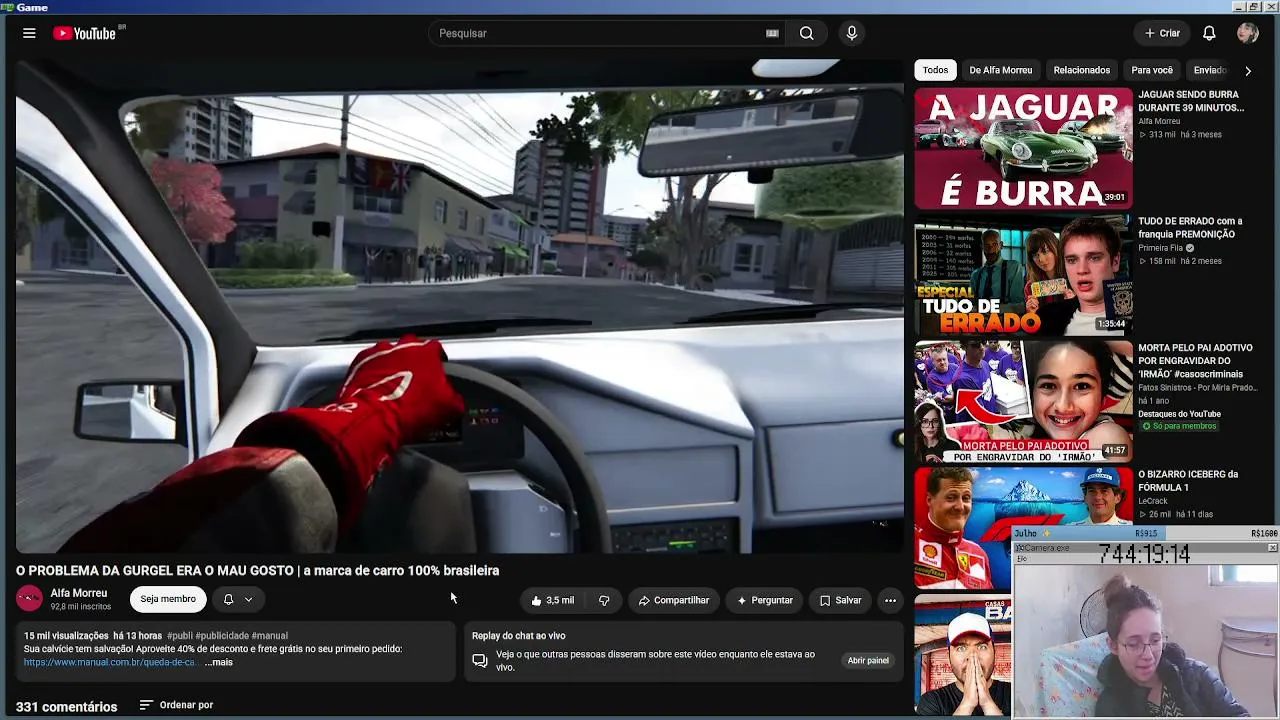The width and height of the screenshot is (1280, 720).
Task: Open the Tudo de Errado Premonição thumbnail
Action: [1023, 275]
